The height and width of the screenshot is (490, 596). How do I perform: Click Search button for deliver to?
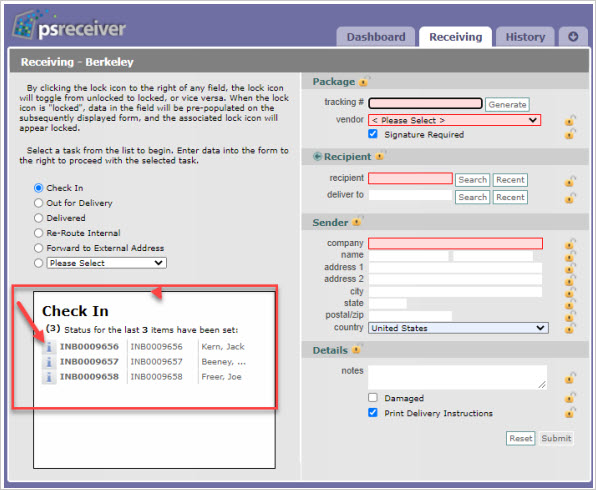click(x=472, y=197)
